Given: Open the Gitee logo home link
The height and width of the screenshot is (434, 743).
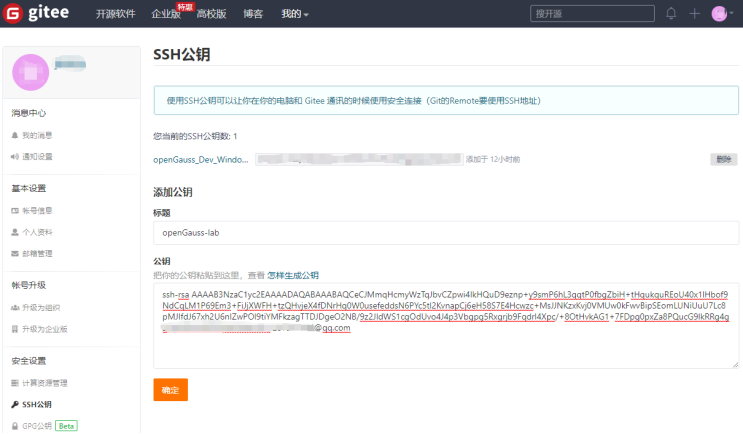Looking at the screenshot, I should [36, 13].
